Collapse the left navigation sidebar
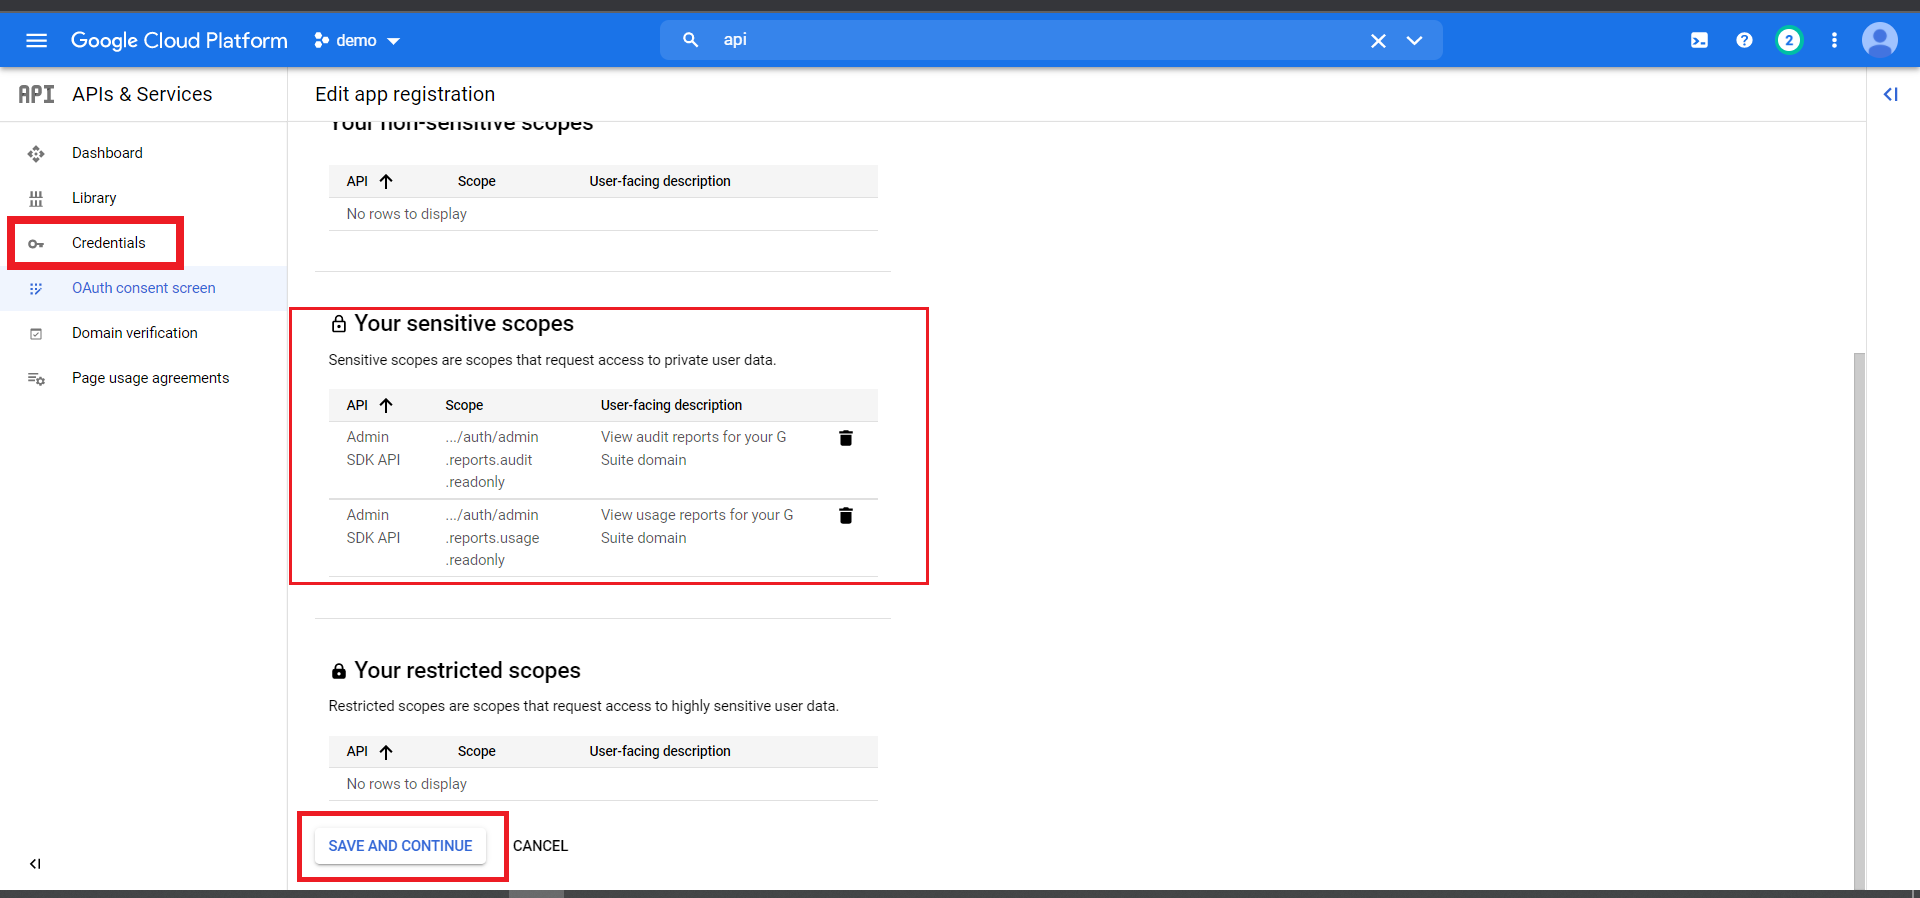The height and width of the screenshot is (898, 1920). pos(35,864)
